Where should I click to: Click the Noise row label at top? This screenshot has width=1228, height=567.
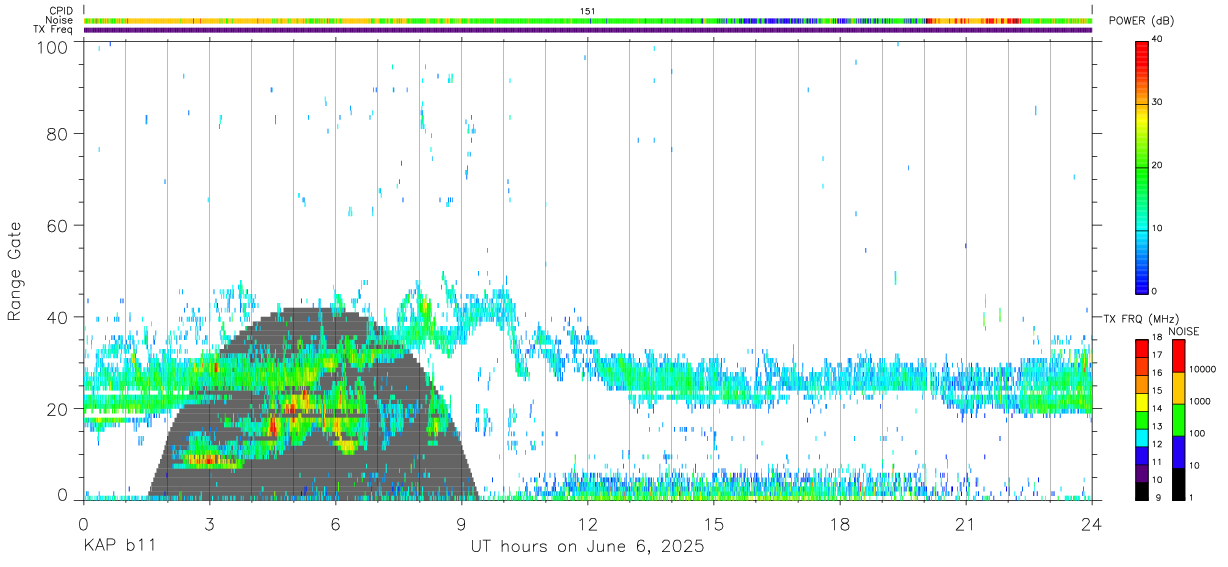(59, 20)
